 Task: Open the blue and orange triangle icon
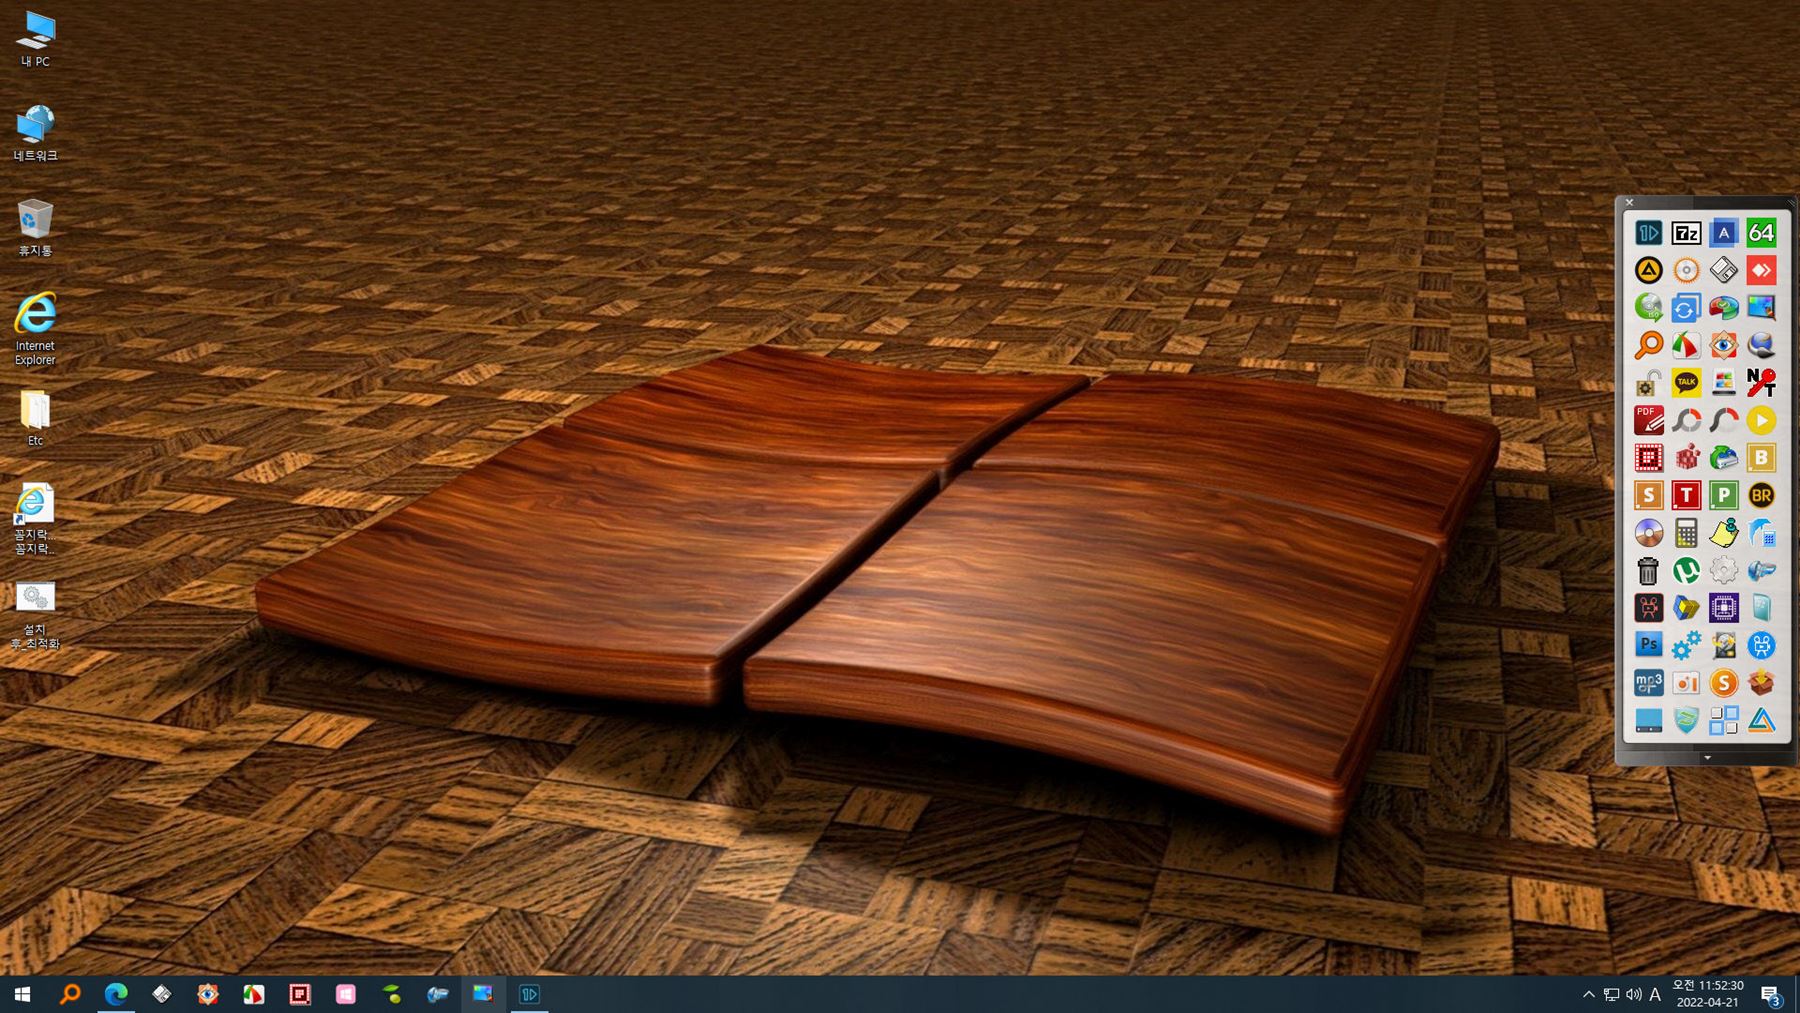pos(1761,720)
